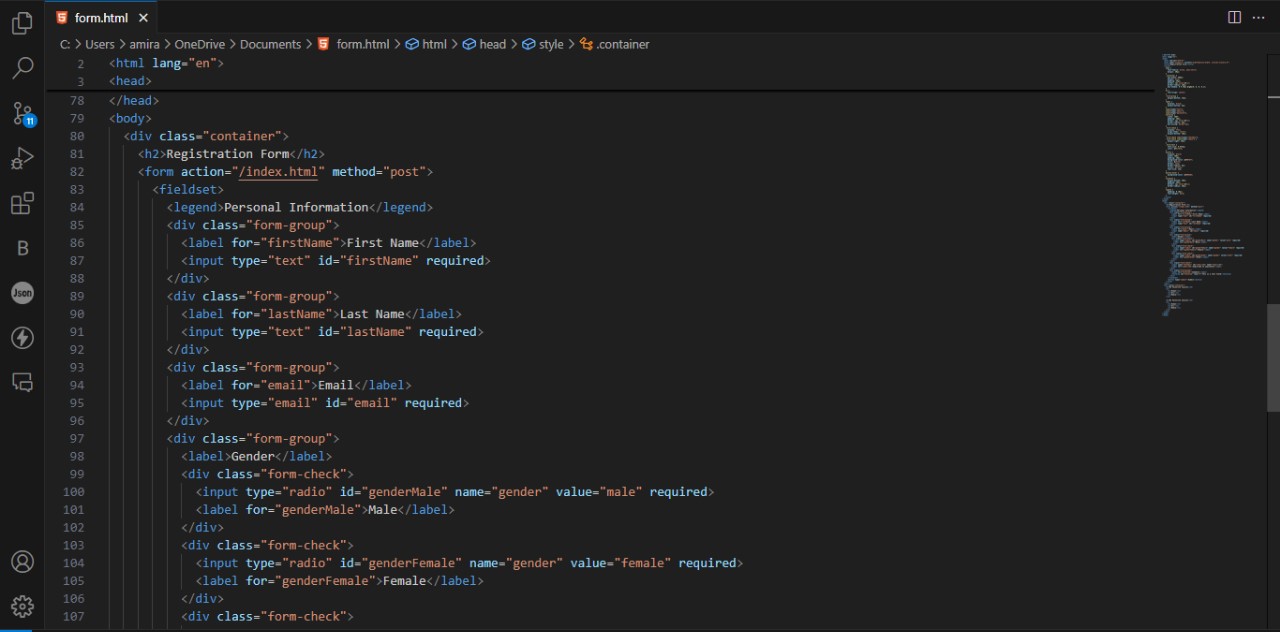1280x632 pixels.
Task: Click 'Male' label text on line 101
Action: (x=382, y=510)
